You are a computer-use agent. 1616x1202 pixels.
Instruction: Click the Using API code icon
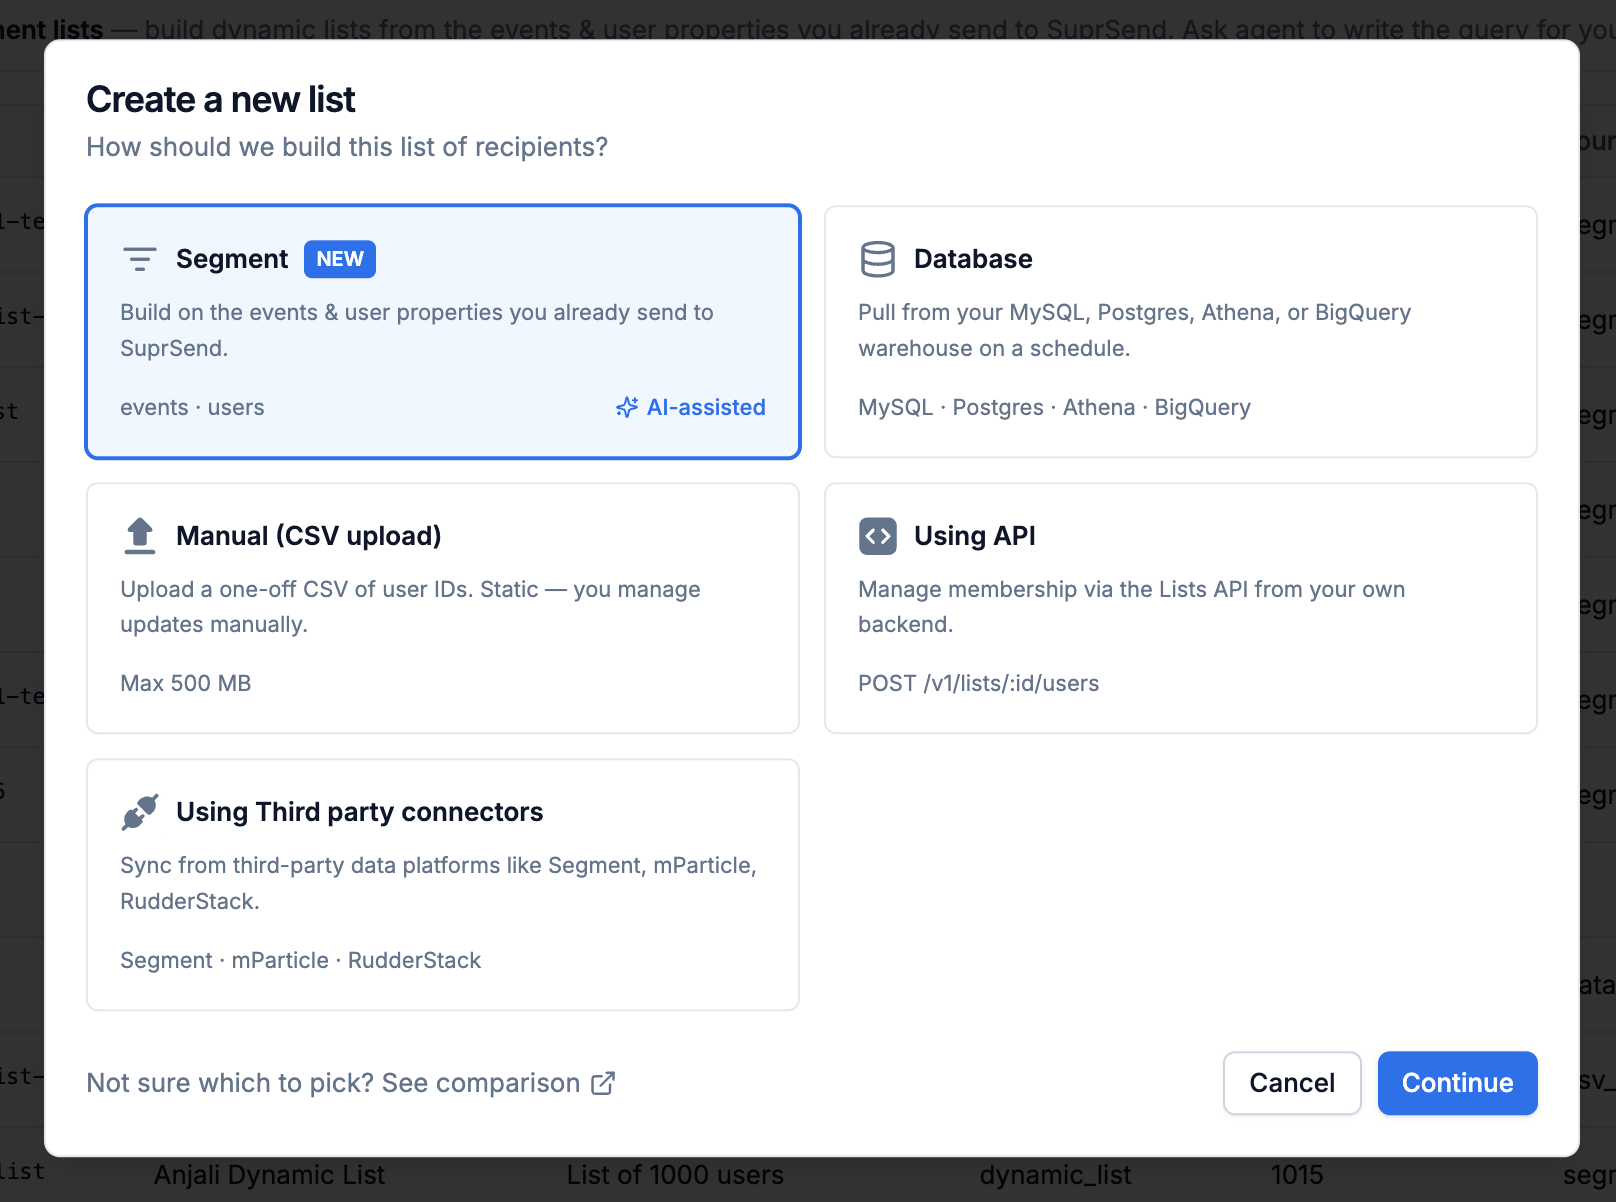click(877, 536)
